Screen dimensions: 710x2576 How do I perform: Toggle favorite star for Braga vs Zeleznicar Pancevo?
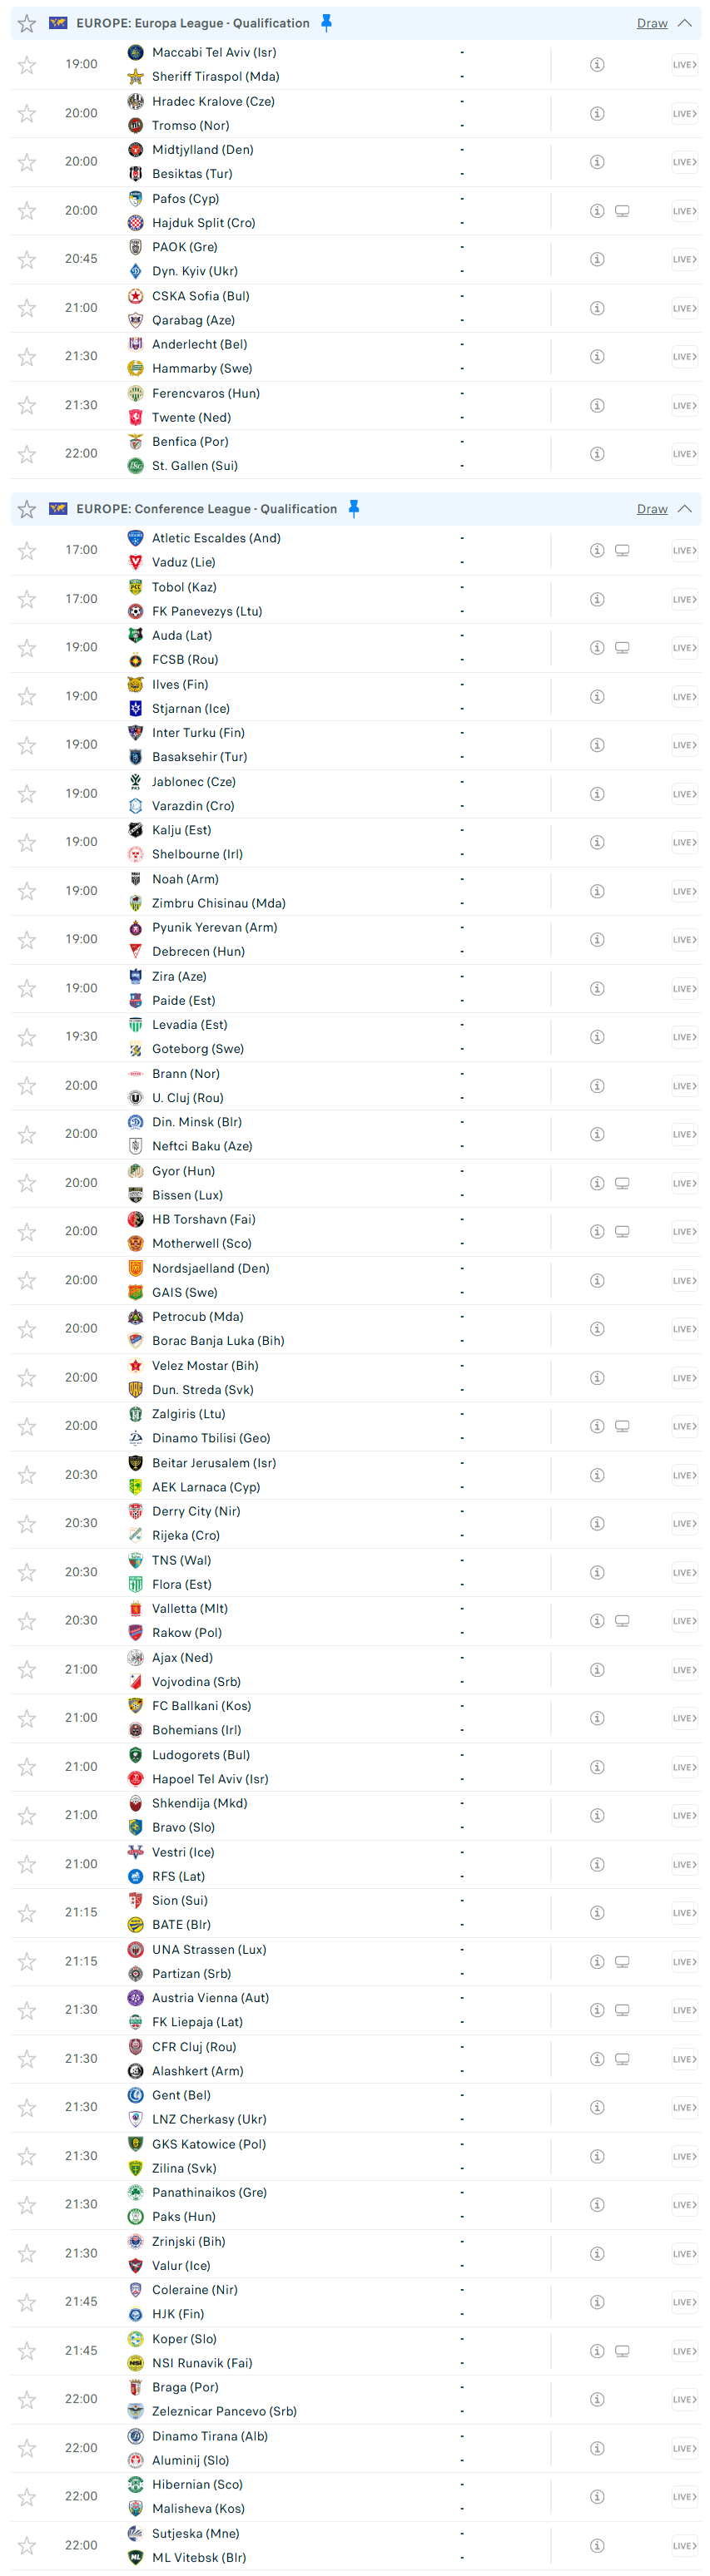[x=27, y=2400]
